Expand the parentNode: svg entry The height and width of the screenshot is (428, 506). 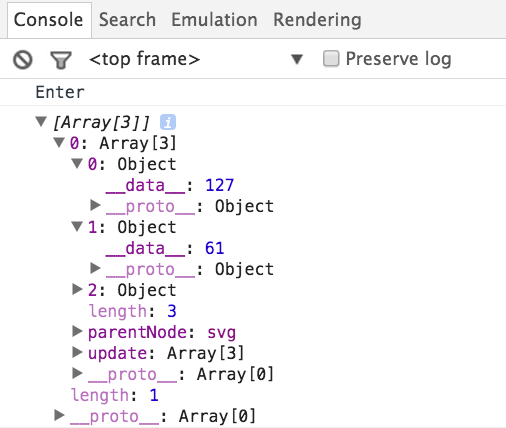[x=77, y=331]
